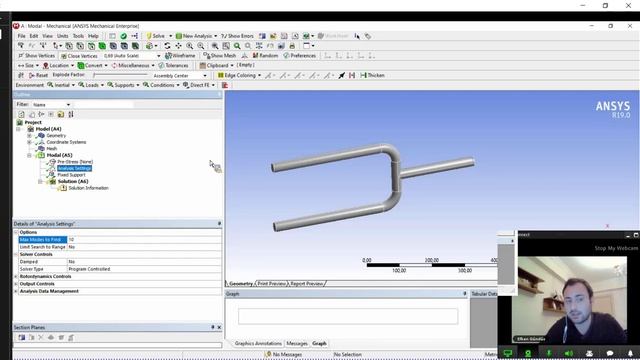The image size is (640, 360).
Task: Open the File menu
Action: click(x=21, y=36)
